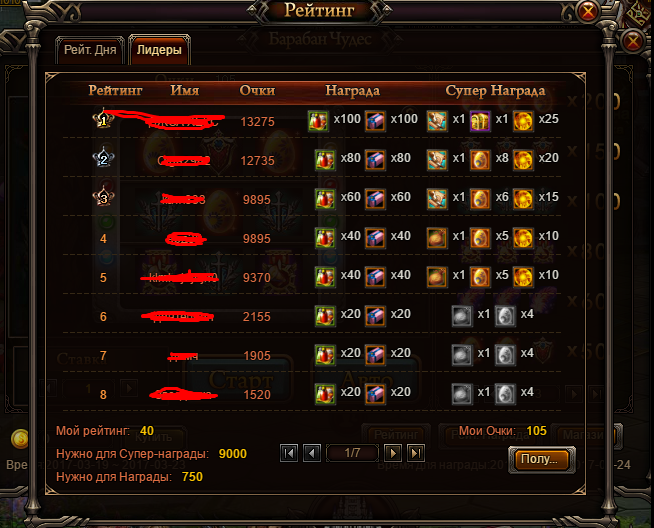
Task: Close the Рейтинг window
Action: click(588, 12)
